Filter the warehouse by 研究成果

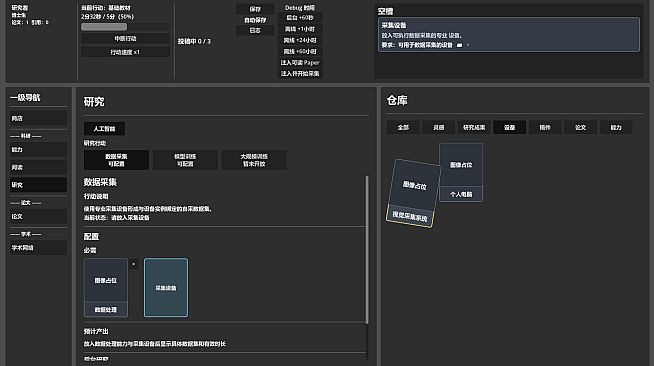click(474, 128)
